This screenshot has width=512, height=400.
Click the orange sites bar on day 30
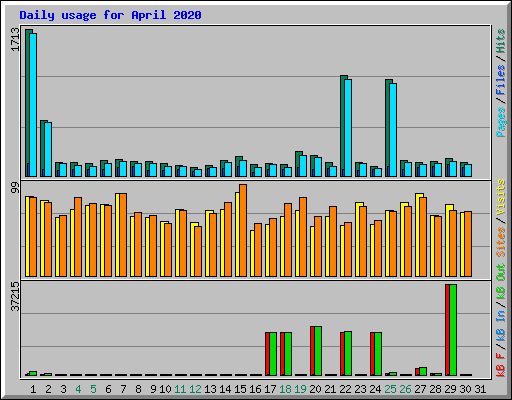pos(468,244)
